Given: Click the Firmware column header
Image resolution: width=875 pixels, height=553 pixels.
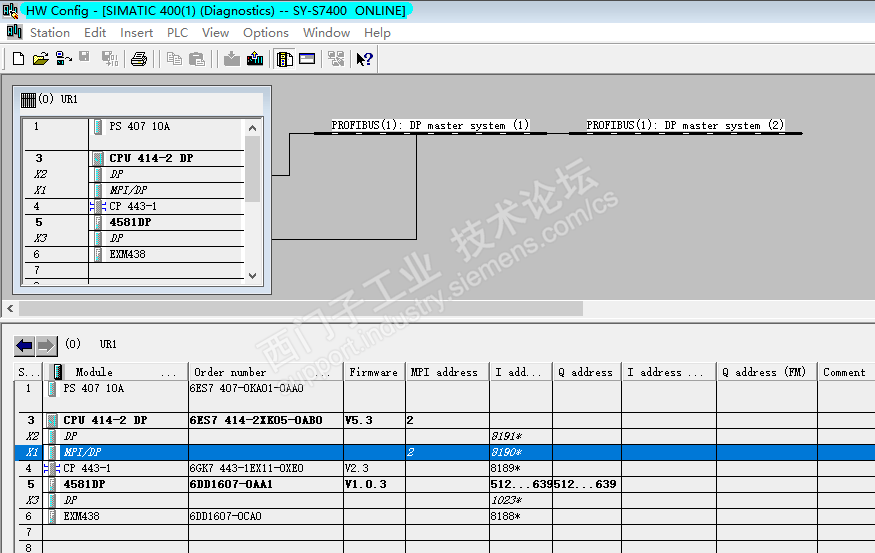Looking at the screenshot, I should [x=374, y=372].
